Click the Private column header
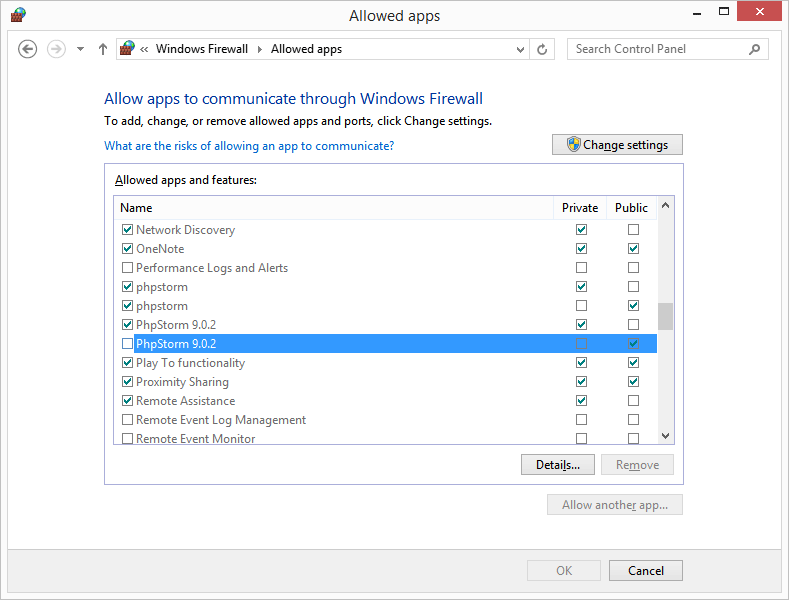Screen dimensions: 789x600 pyautogui.click(x=580, y=208)
